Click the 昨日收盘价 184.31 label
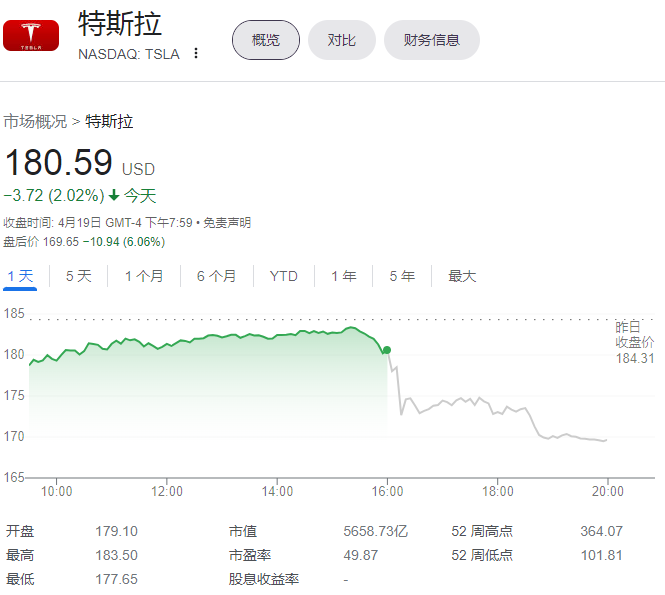This screenshot has width=665, height=595. 634,343
